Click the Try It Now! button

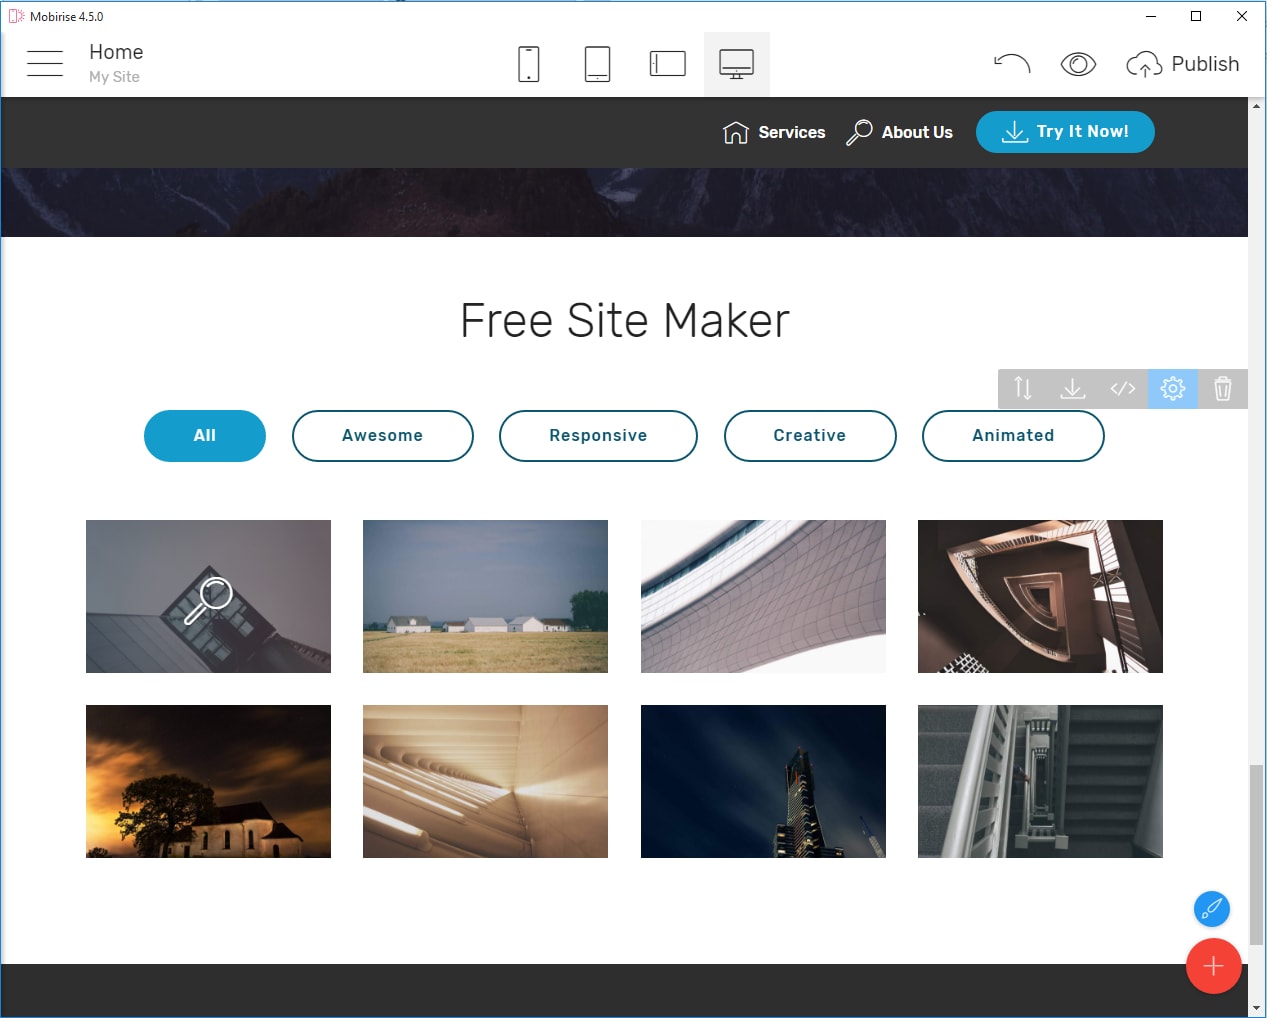pyautogui.click(x=1065, y=132)
